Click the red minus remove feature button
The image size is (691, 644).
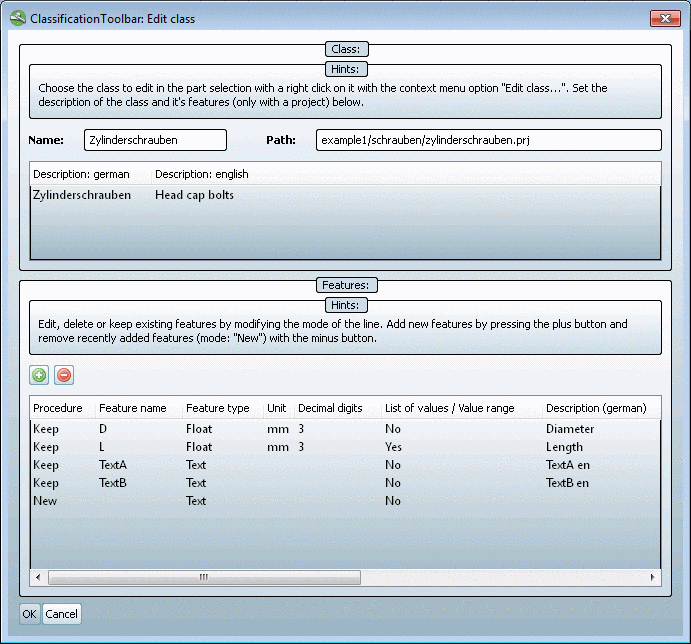point(64,375)
